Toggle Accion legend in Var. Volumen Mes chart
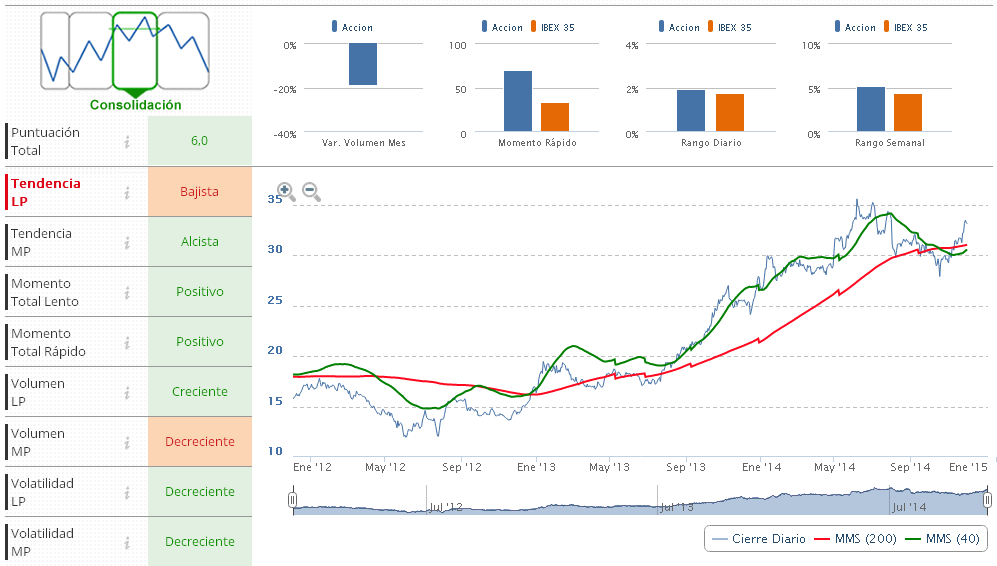The width and height of the screenshot is (997, 566). click(352, 27)
